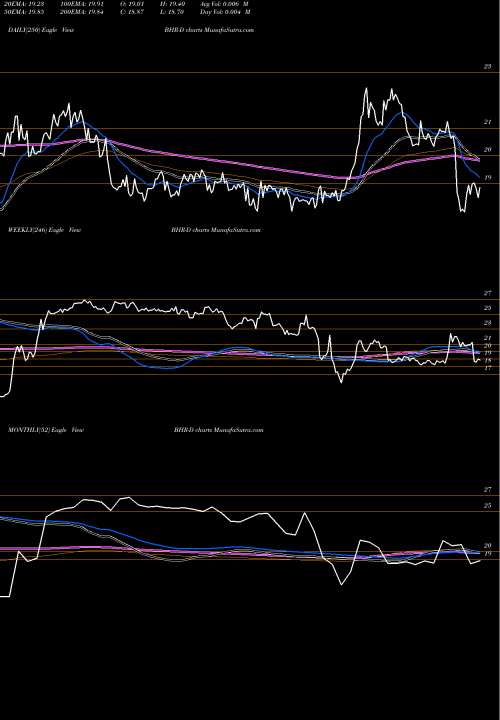Click the 'DAILY(250) Eagle View' title
The image size is (500, 720).
pos(41,30)
